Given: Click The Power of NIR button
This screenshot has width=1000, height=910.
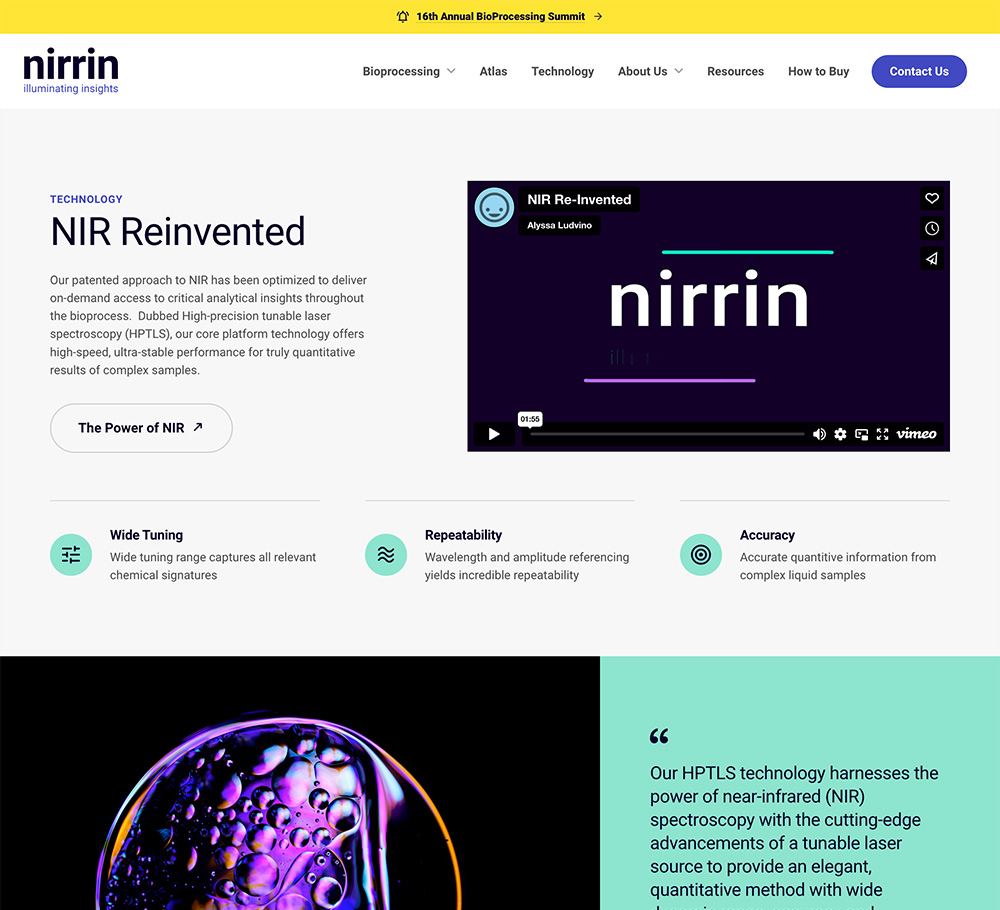Looking at the screenshot, I should tap(141, 428).
